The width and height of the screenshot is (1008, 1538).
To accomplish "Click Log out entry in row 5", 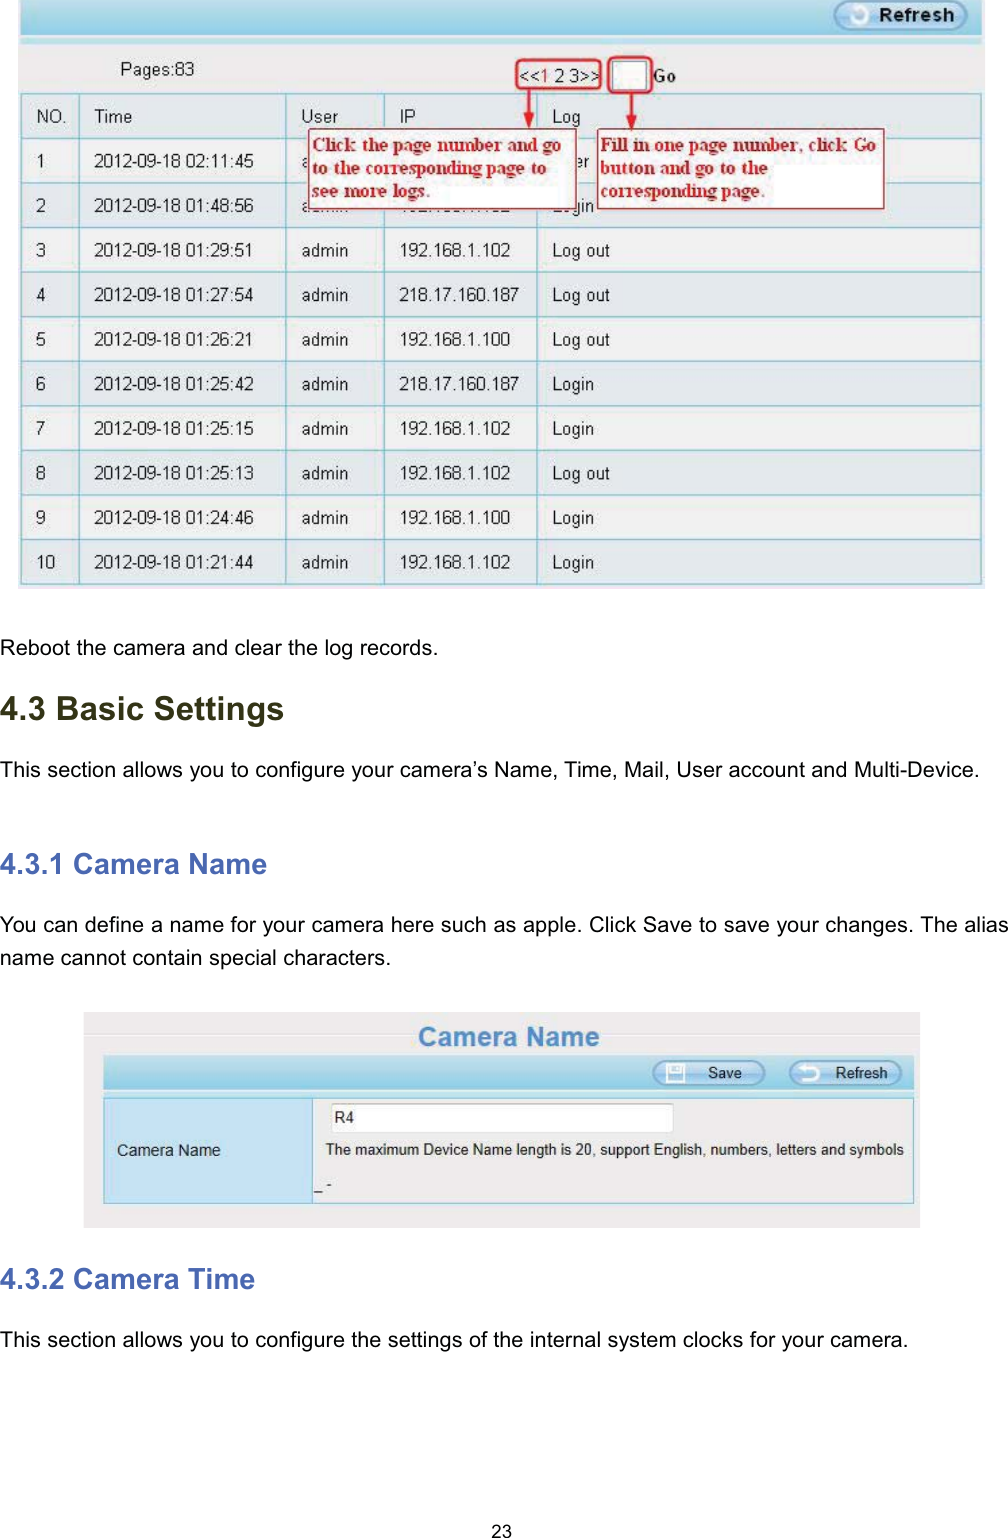I will pos(581,340).
